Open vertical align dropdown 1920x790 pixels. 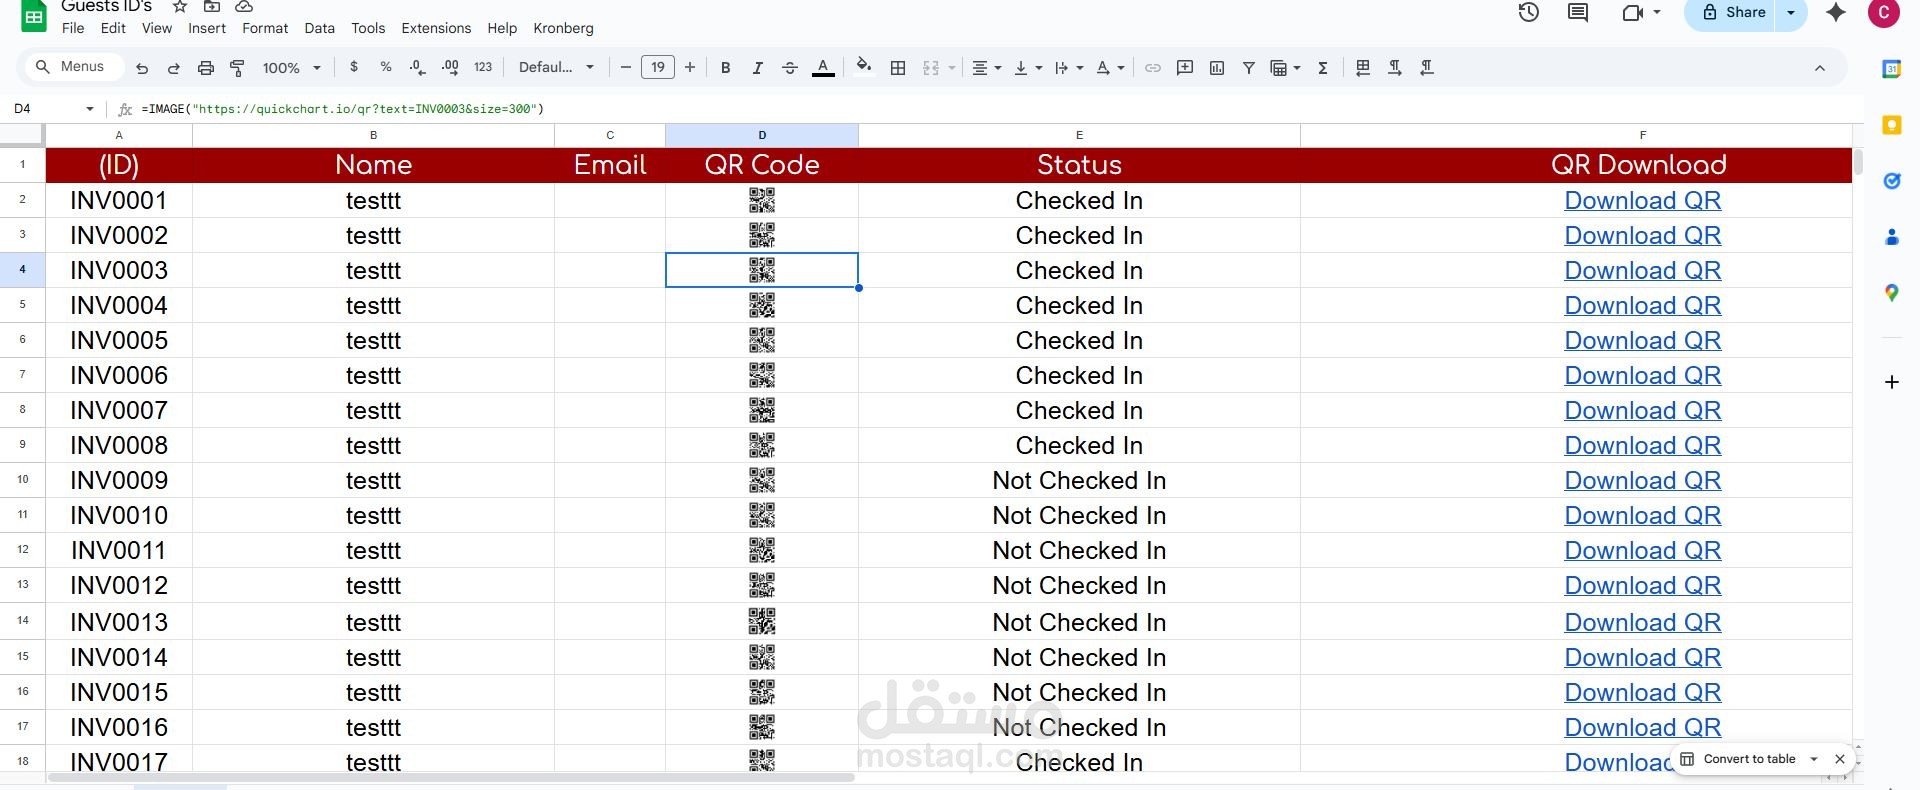1027,67
